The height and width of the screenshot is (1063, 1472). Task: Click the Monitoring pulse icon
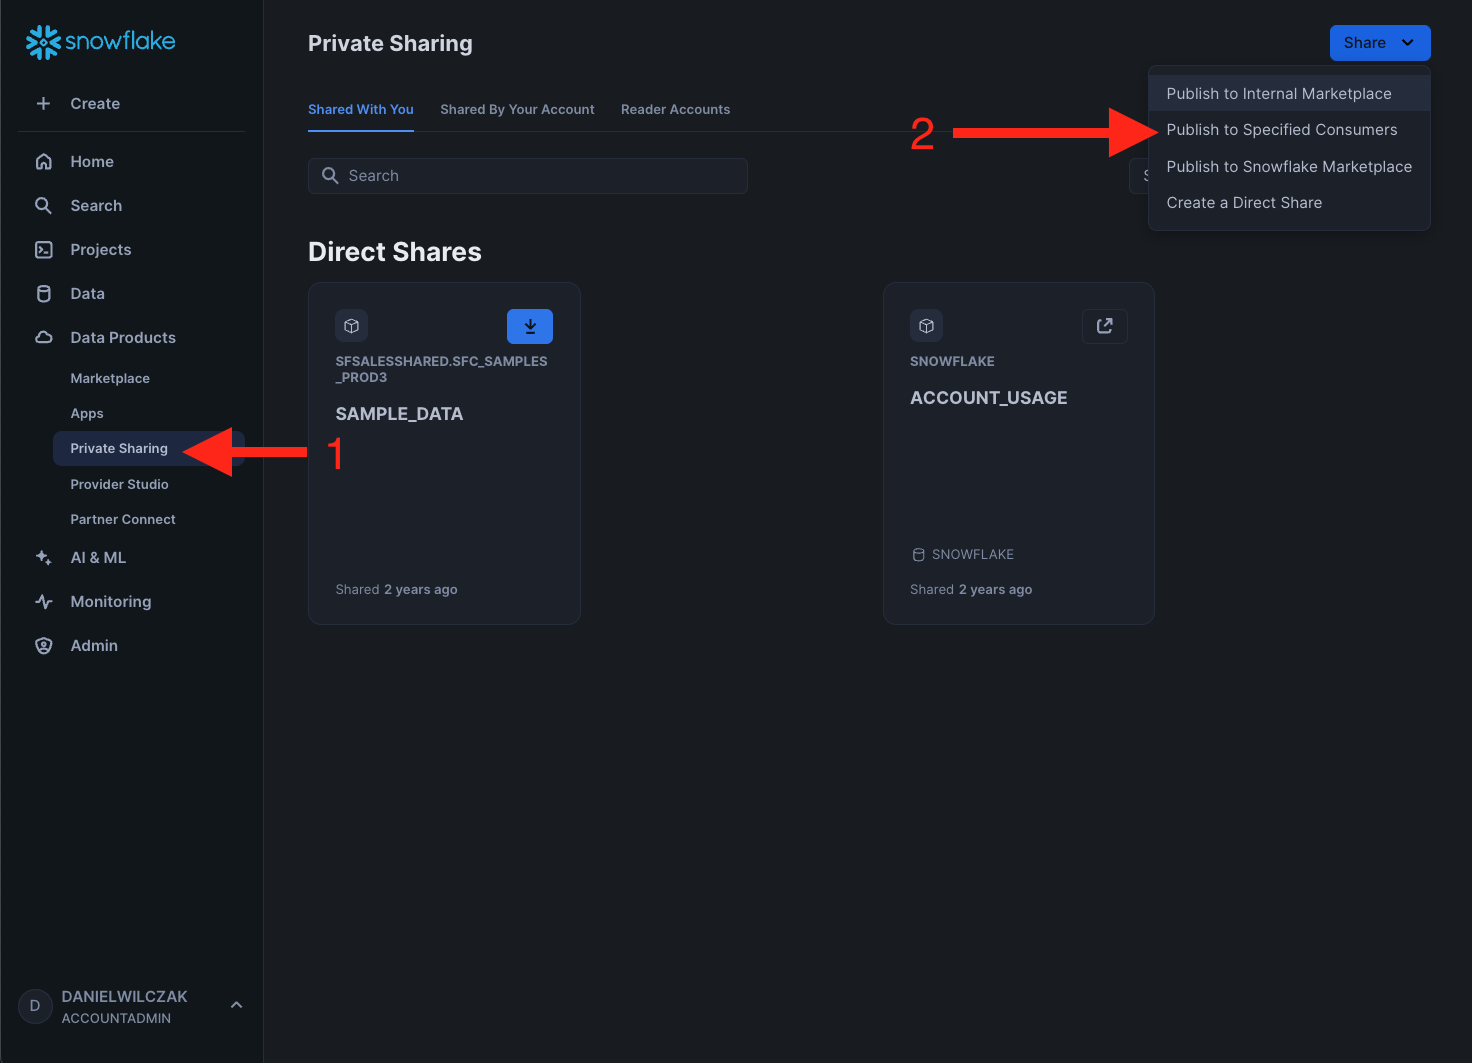[x=43, y=601]
